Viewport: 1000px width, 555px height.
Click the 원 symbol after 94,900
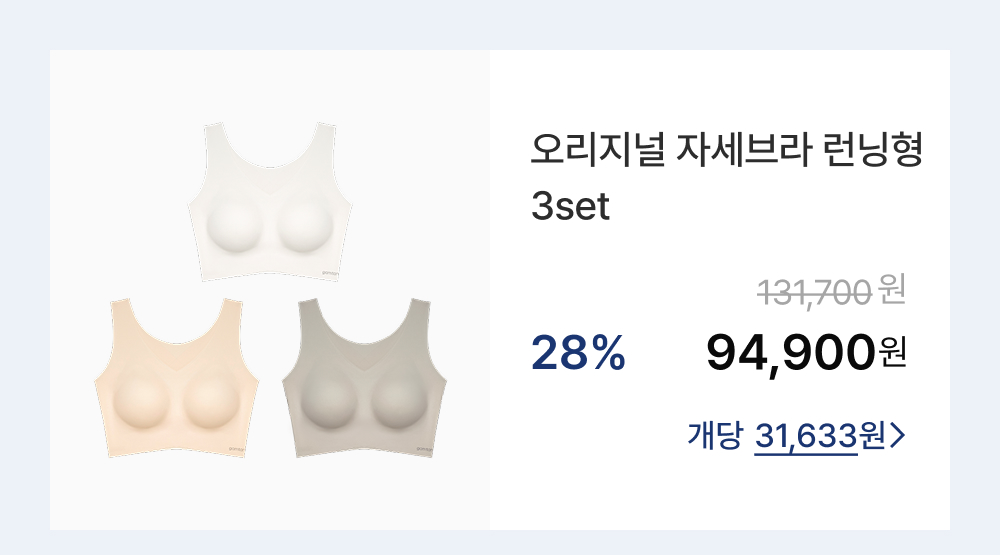click(893, 352)
